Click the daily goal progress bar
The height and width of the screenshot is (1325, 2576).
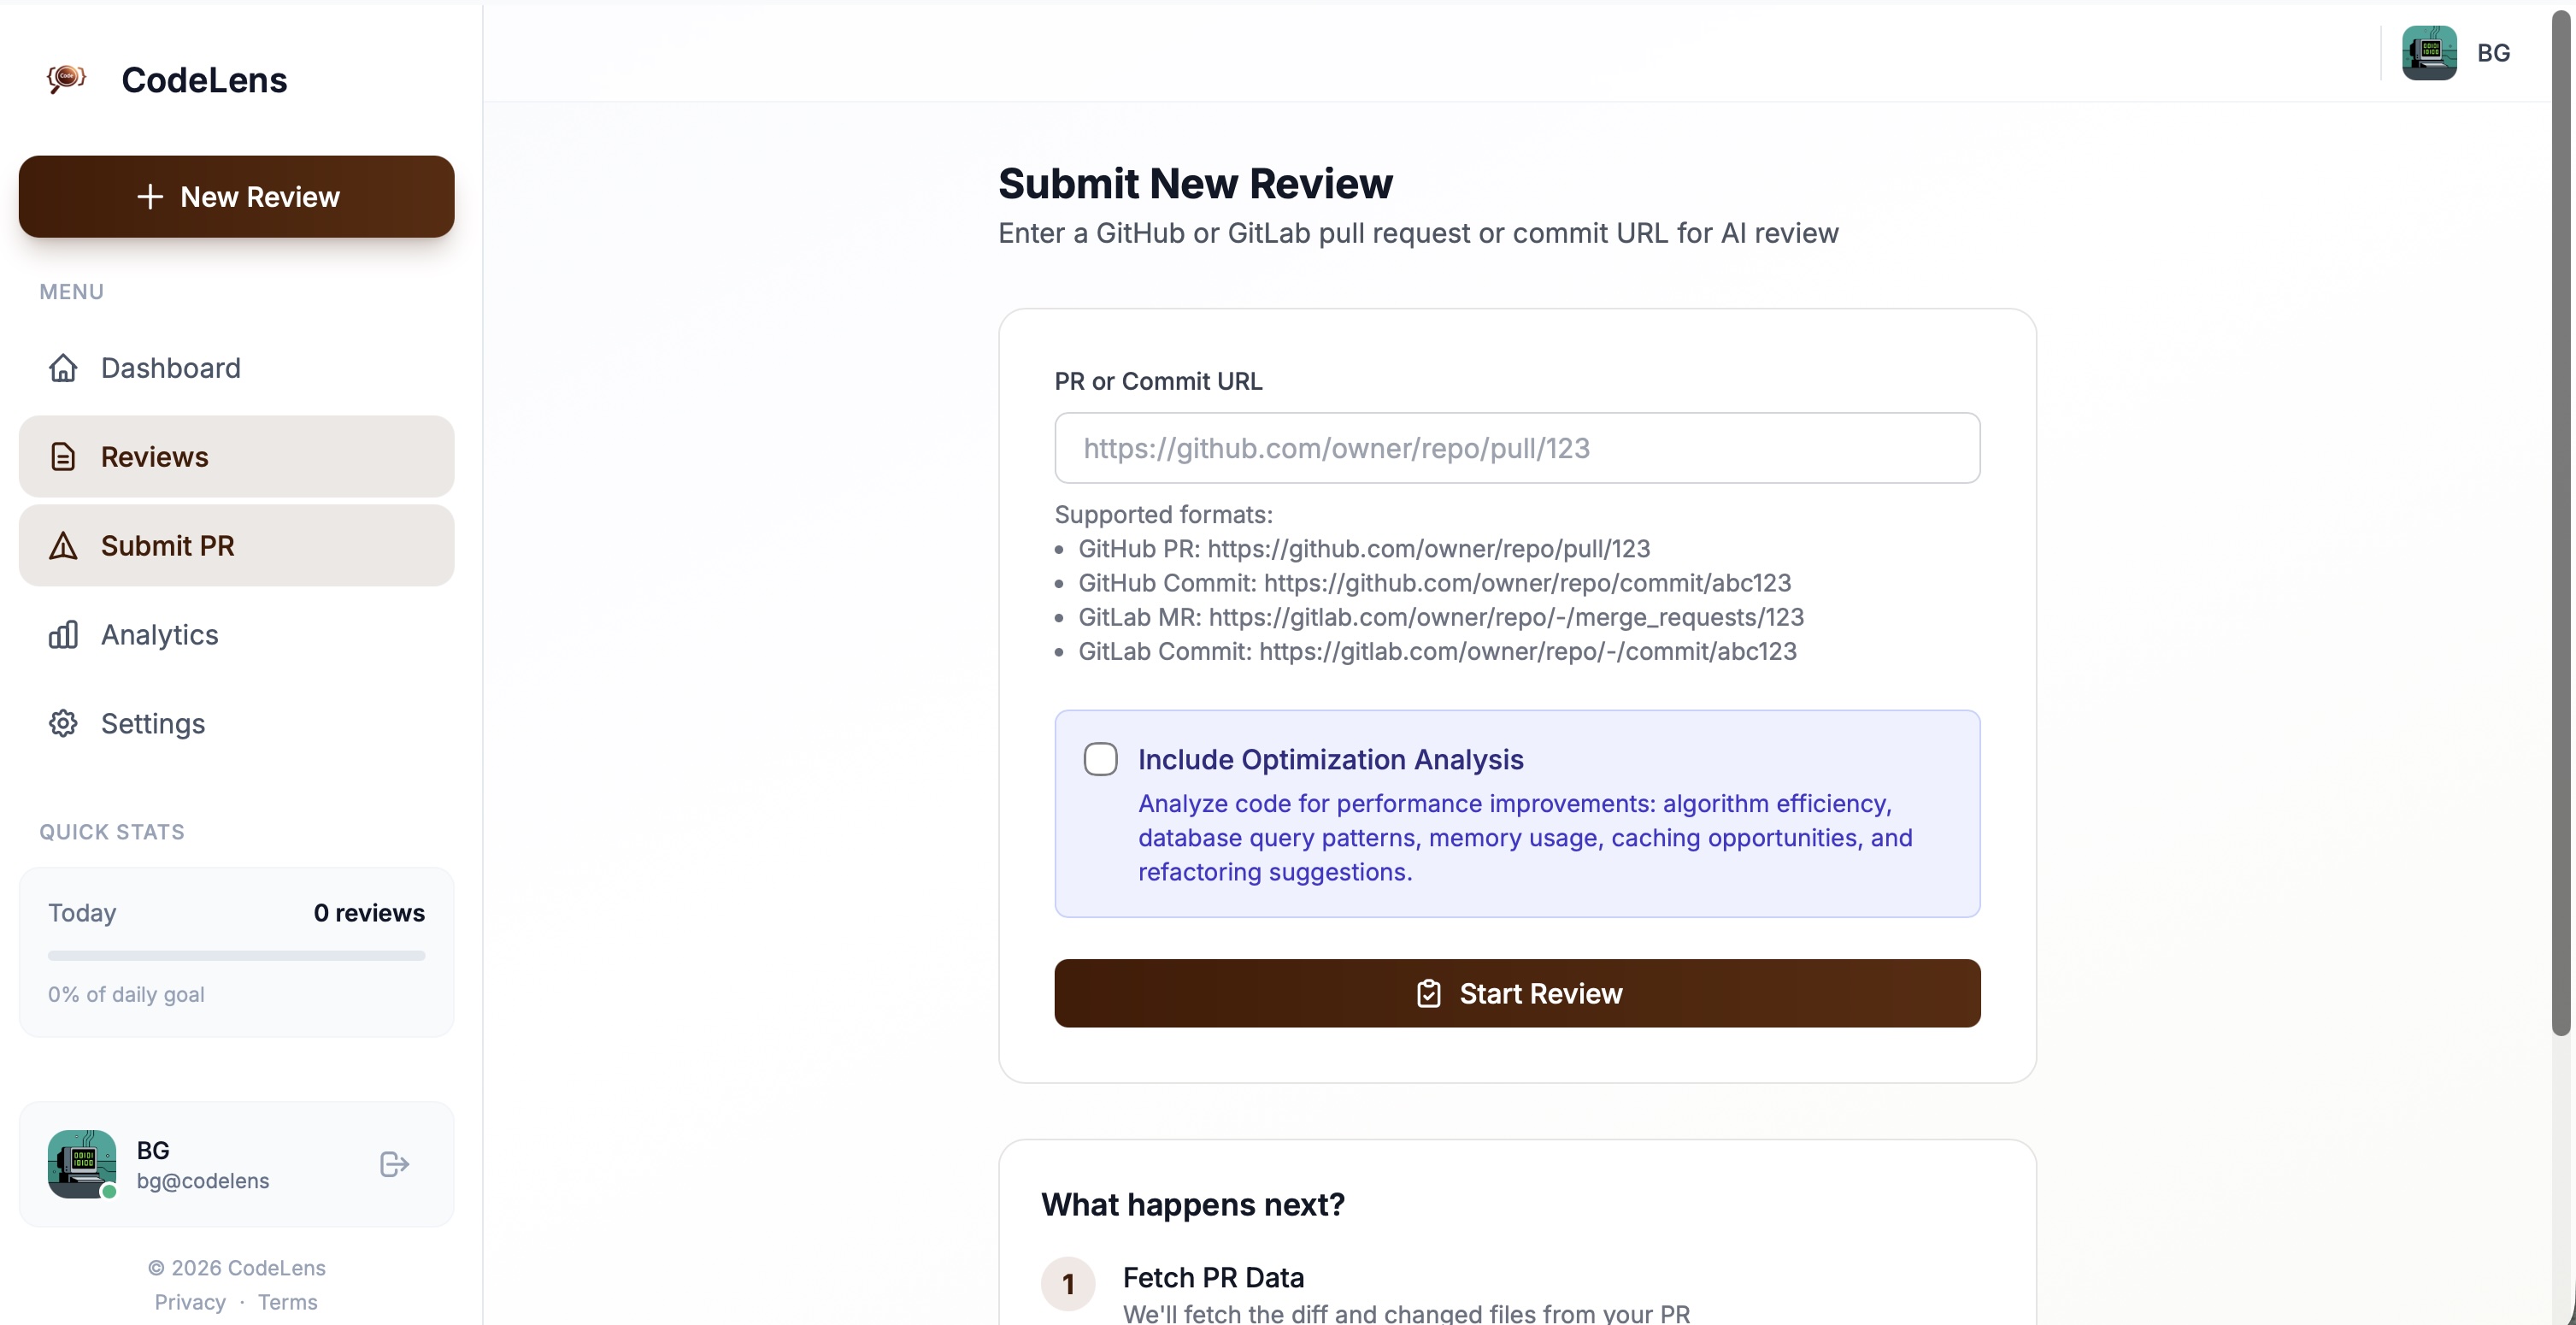[236, 955]
